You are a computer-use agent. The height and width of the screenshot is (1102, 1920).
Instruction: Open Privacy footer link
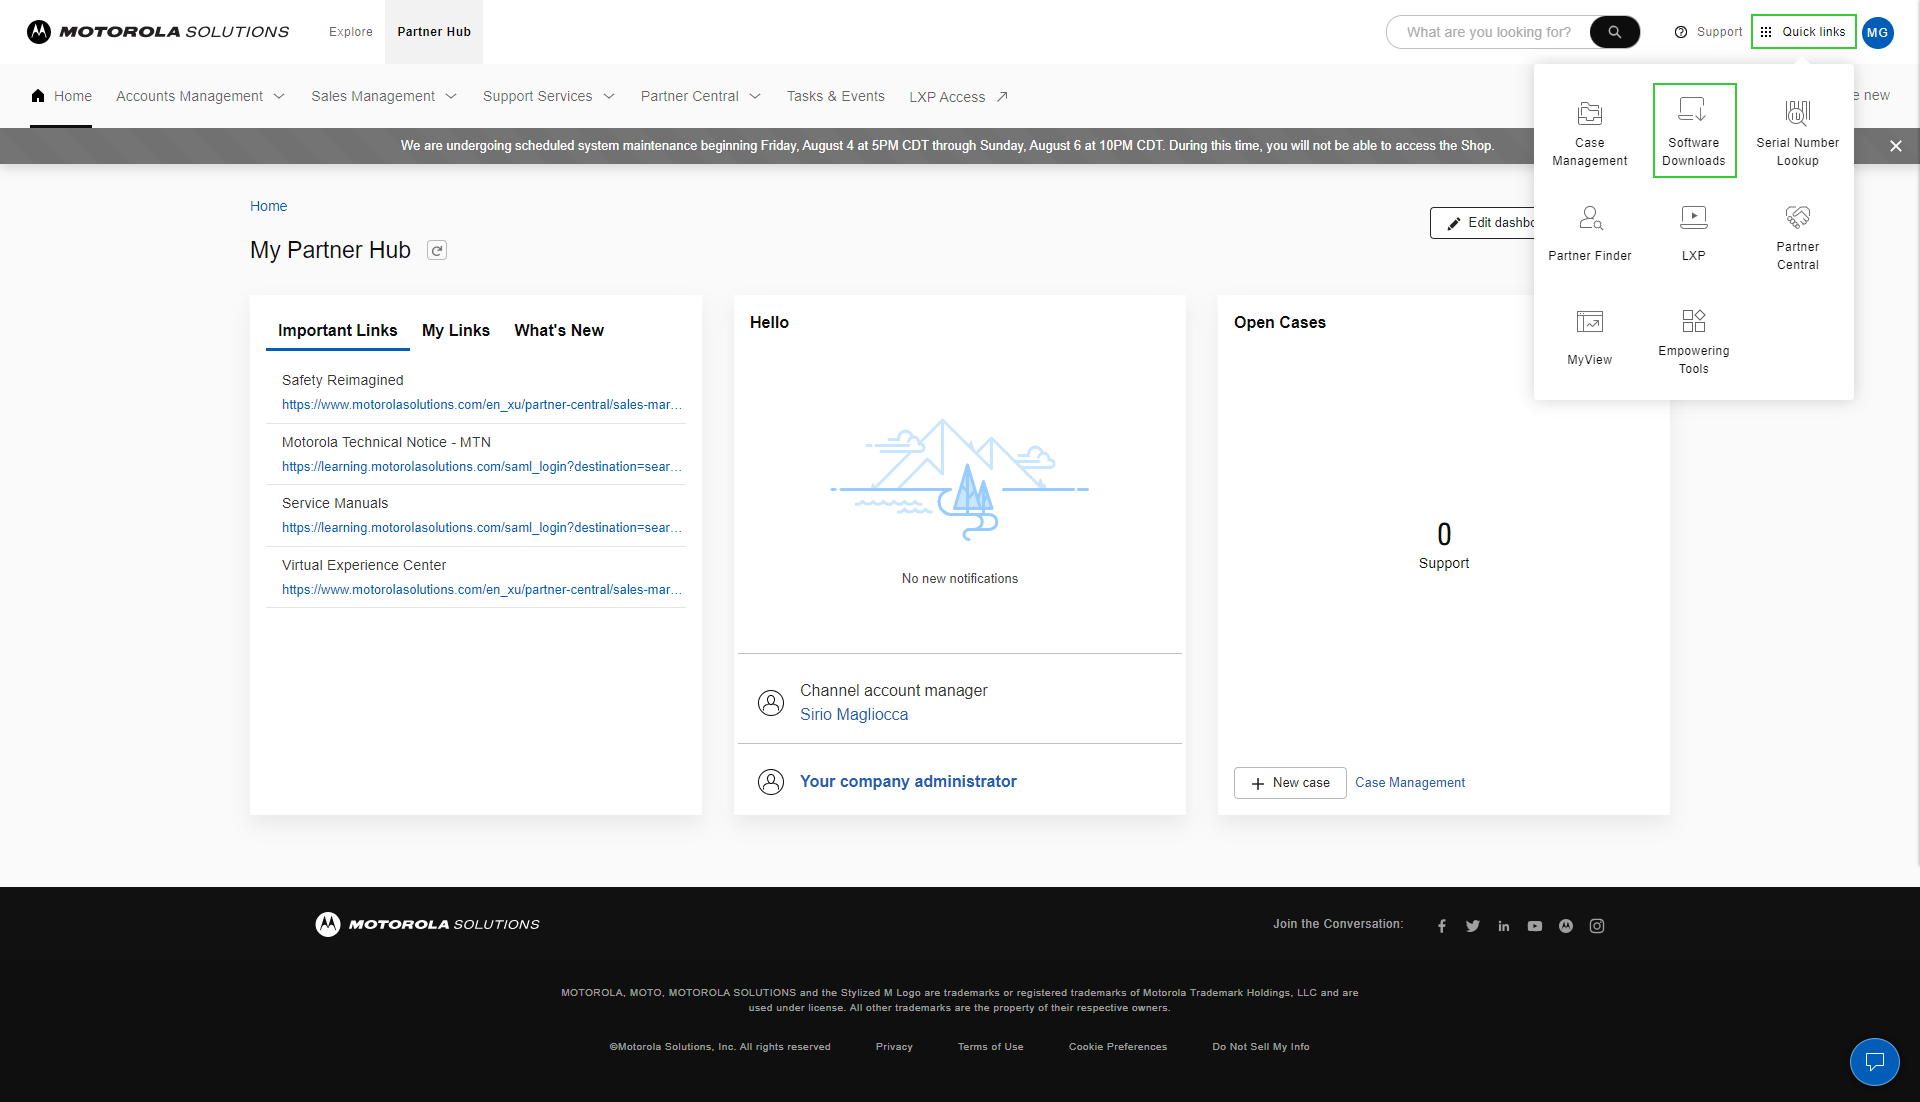click(x=894, y=1047)
